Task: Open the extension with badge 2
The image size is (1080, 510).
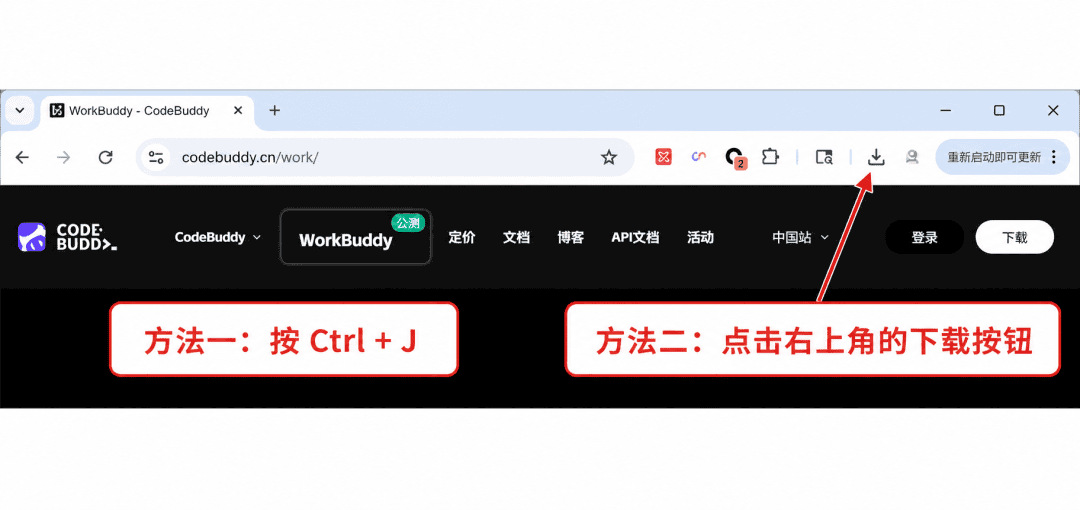Action: tap(735, 158)
